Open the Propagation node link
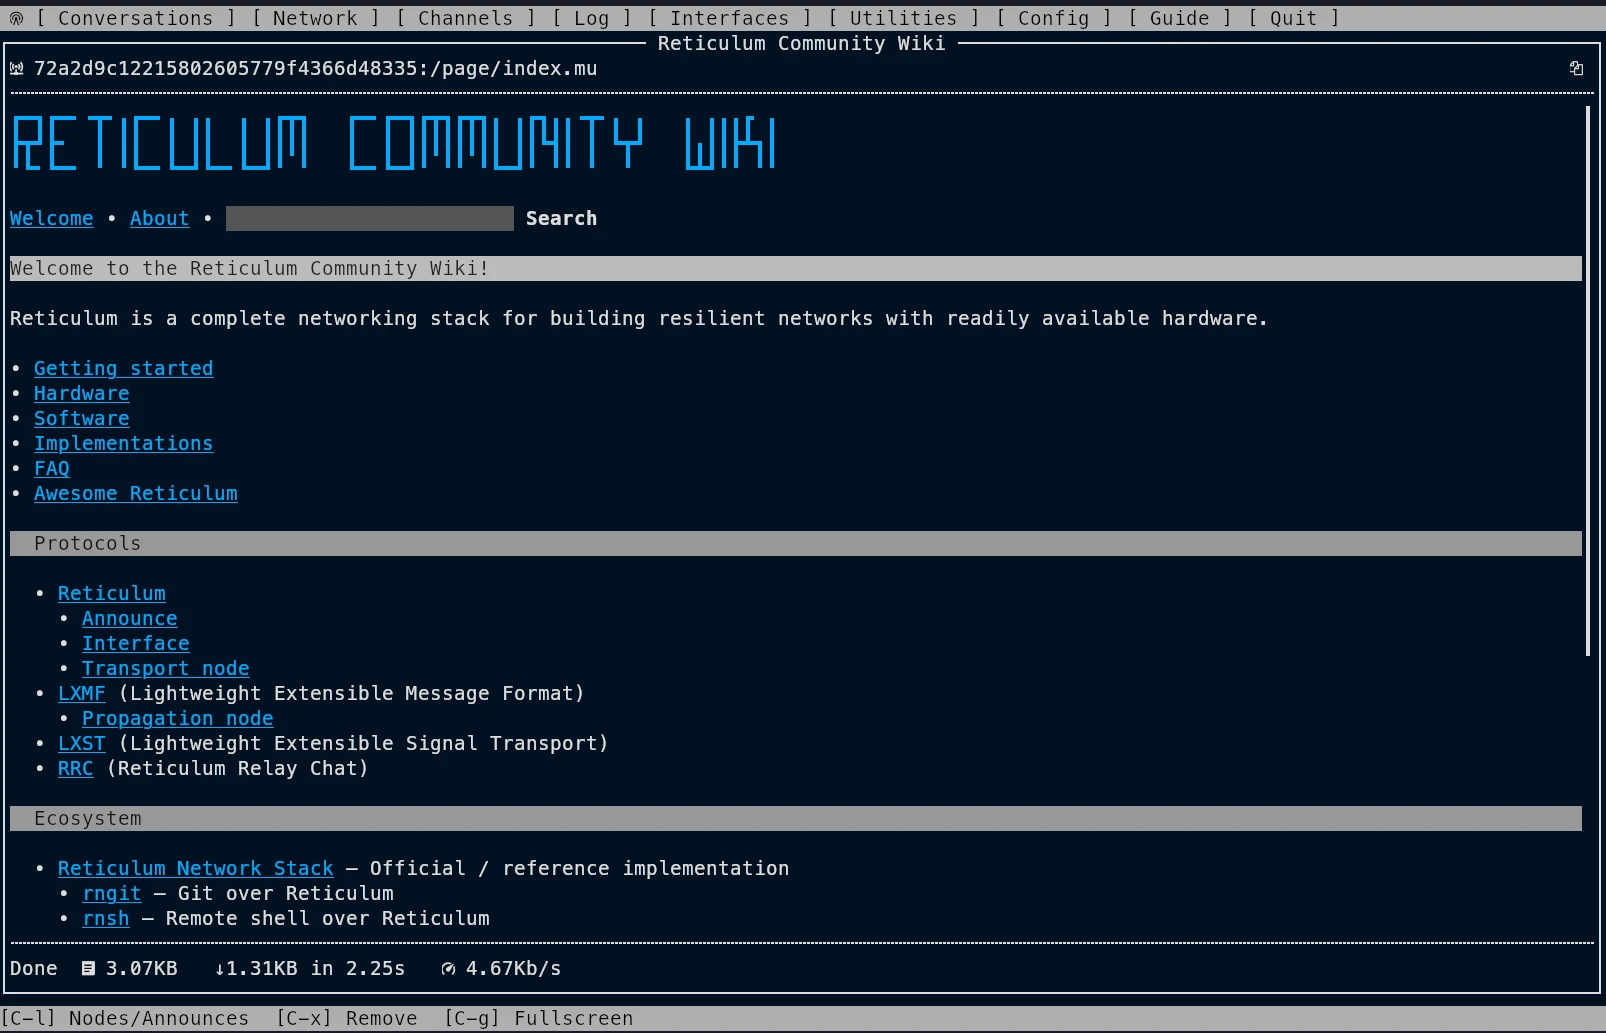This screenshot has width=1606, height=1033. click(178, 718)
